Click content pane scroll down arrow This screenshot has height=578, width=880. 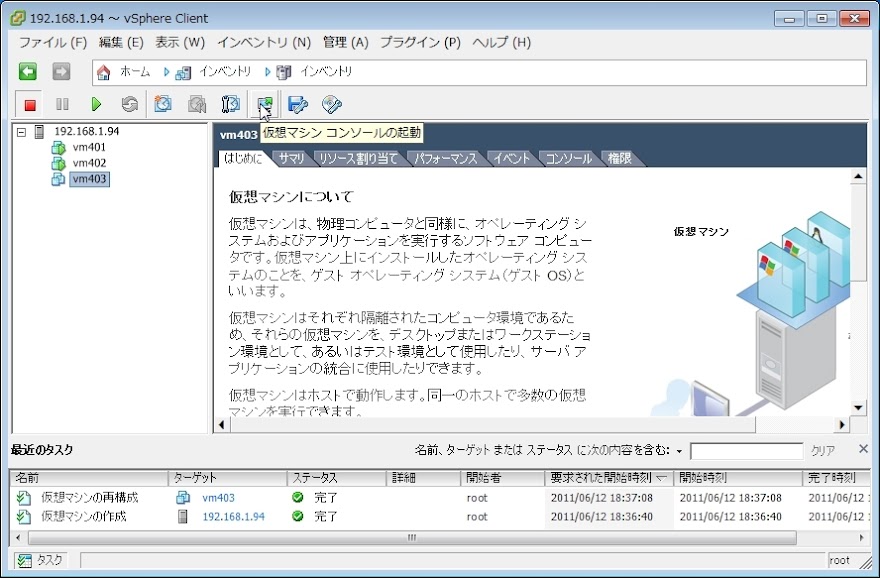[x=858, y=409]
